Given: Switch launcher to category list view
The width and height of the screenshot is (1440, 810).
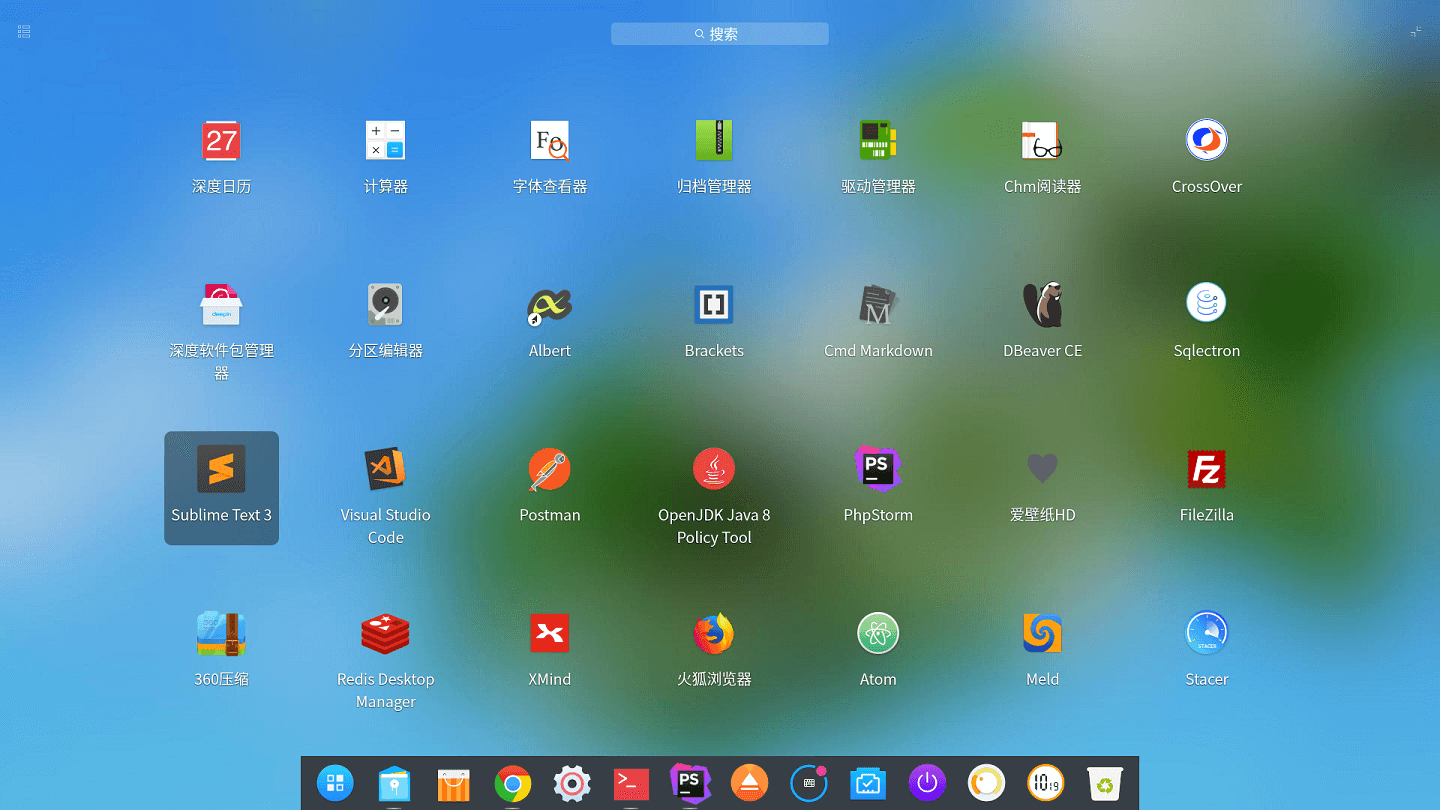Looking at the screenshot, I should point(24,32).
